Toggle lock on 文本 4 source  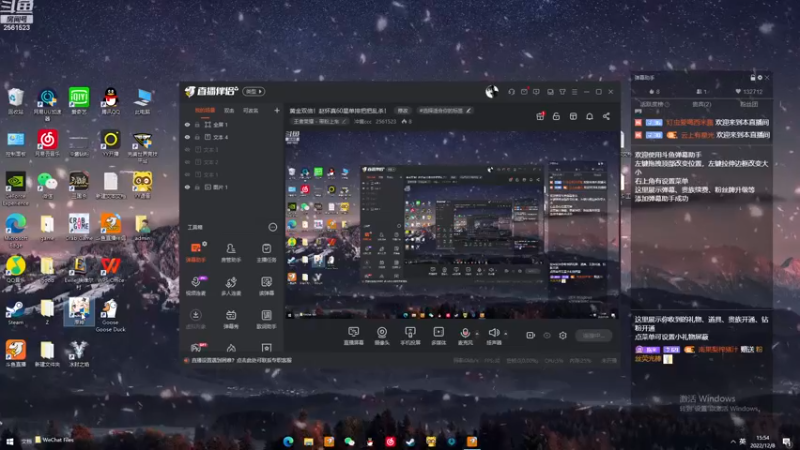[197, 137]
